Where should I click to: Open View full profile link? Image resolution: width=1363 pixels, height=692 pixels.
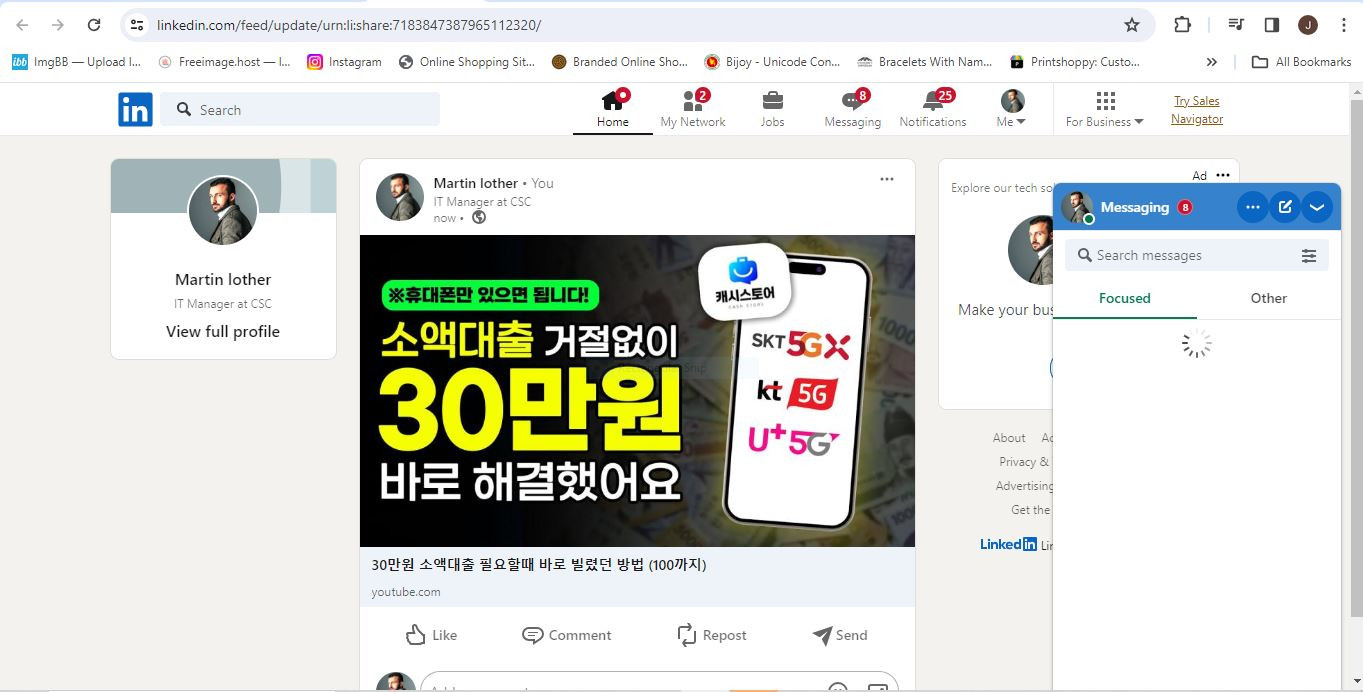coord(223,331)
